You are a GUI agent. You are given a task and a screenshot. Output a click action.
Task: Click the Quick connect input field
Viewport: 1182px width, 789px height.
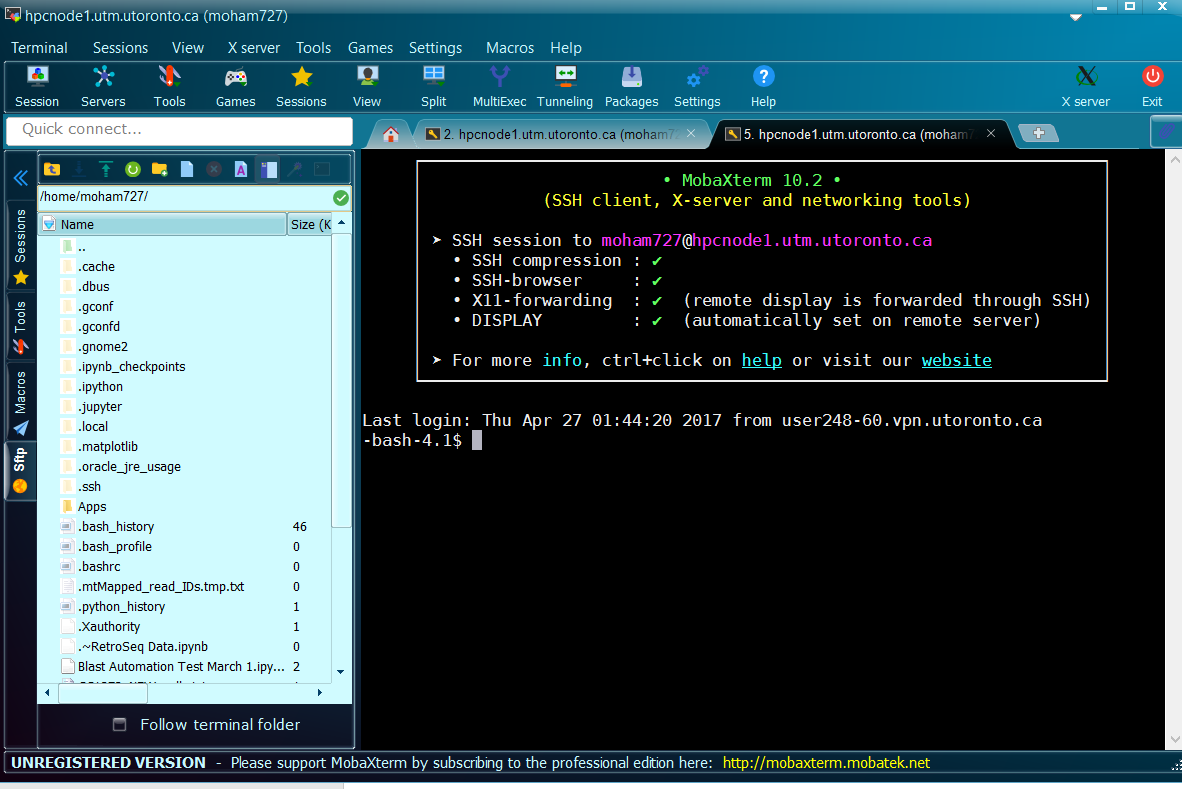179,130
